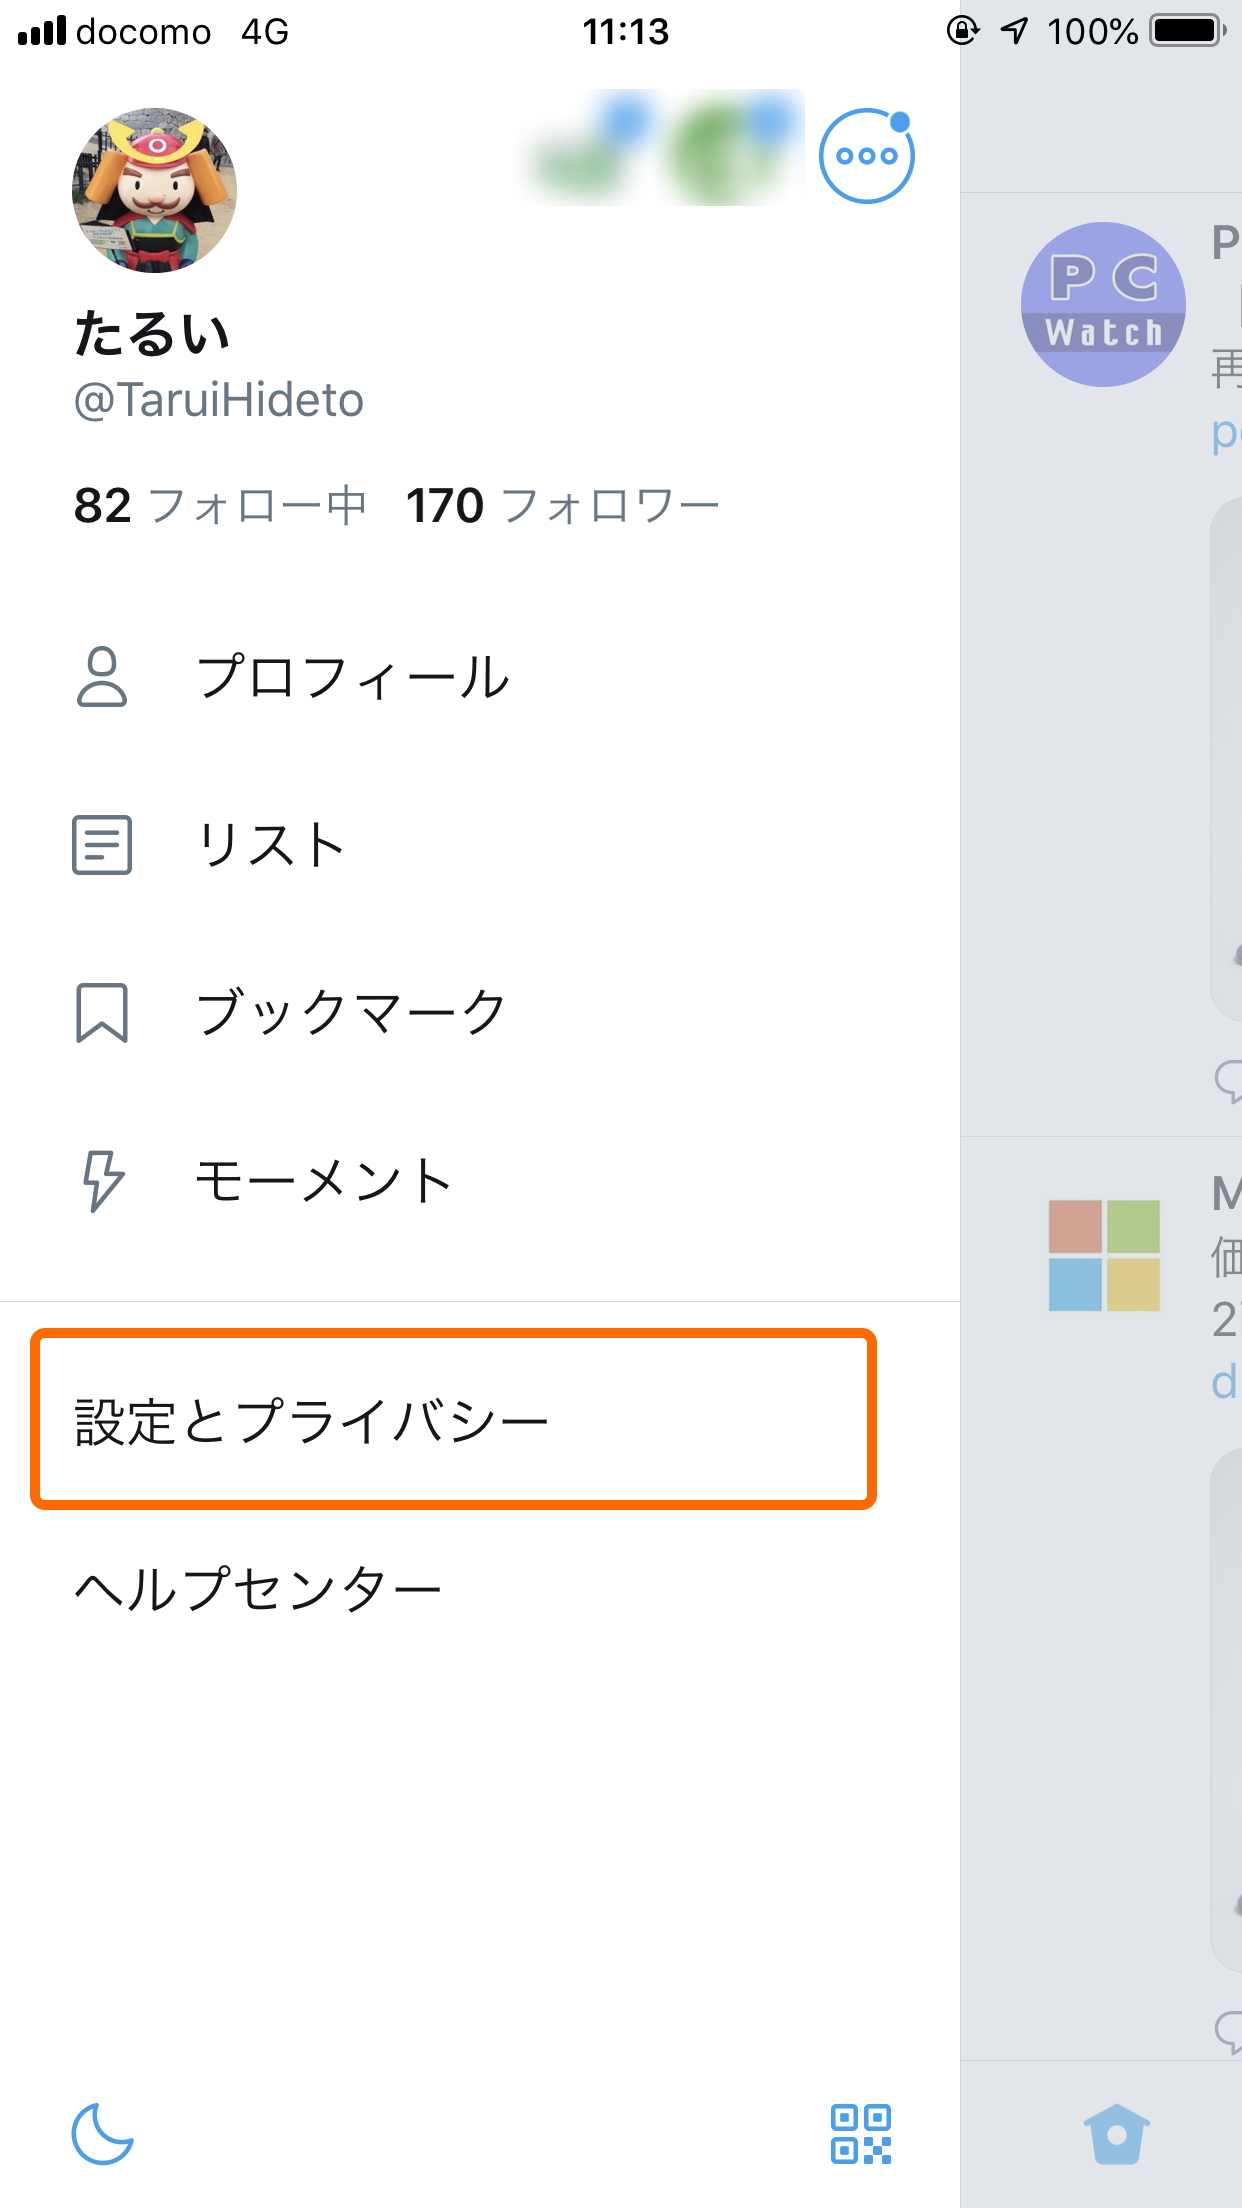The height and width of the screenshot is (2208, 1242).
Task: Select the Lists icon
Action: (102, 845)
